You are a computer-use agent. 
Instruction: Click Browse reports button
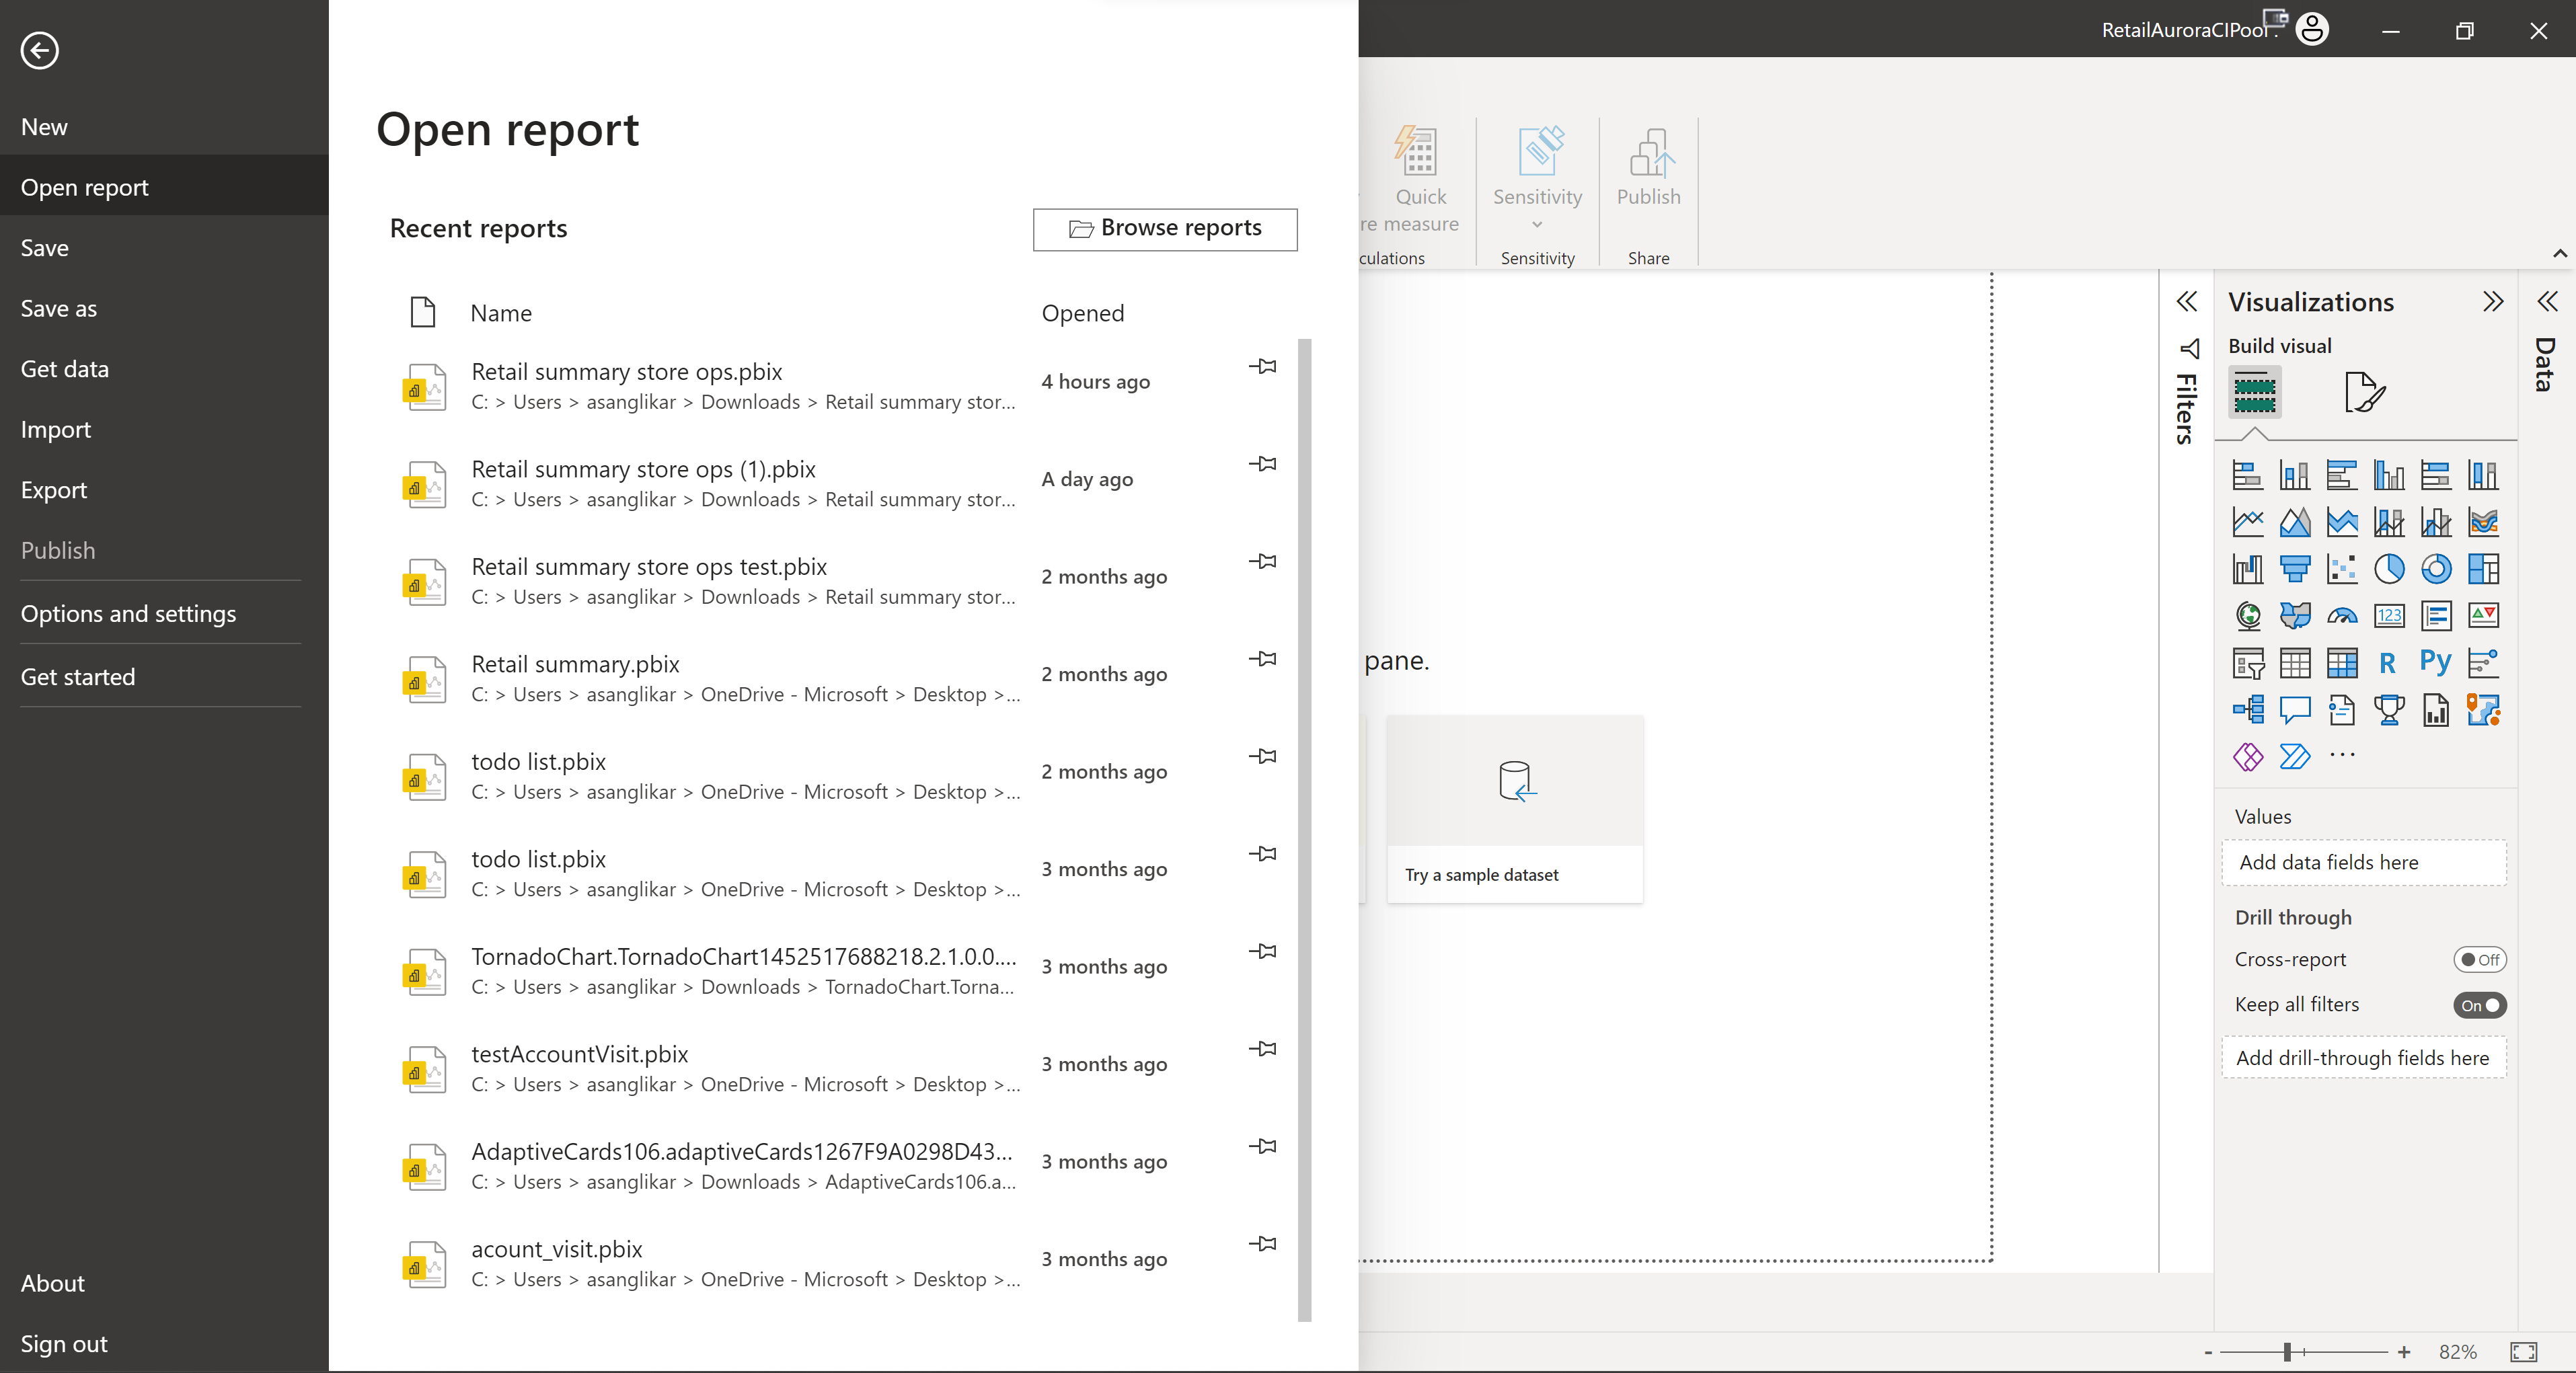[x=1166, y=228]
